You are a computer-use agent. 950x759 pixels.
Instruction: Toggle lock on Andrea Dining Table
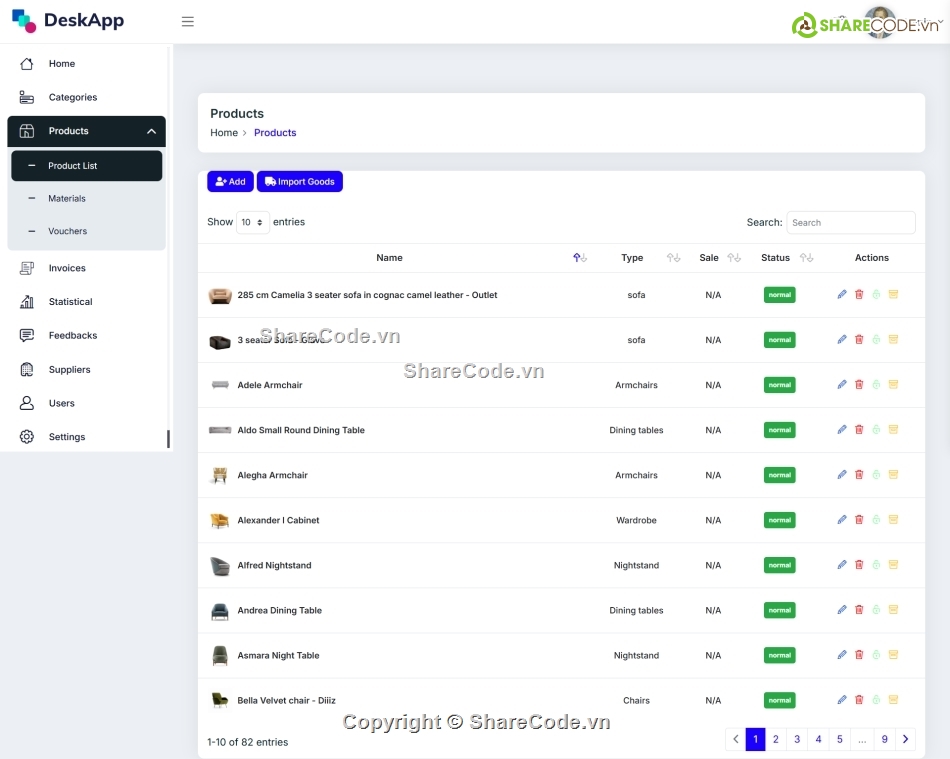point(876,609)
